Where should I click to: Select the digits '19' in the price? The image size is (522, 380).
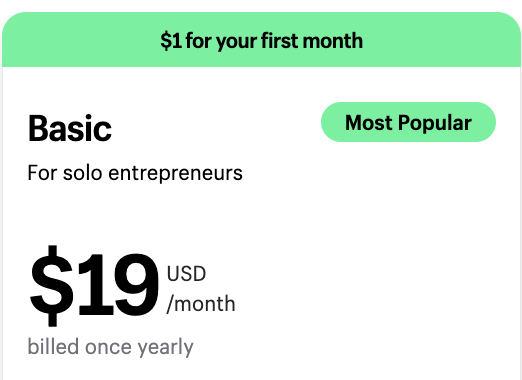click(x=118, y=284)
